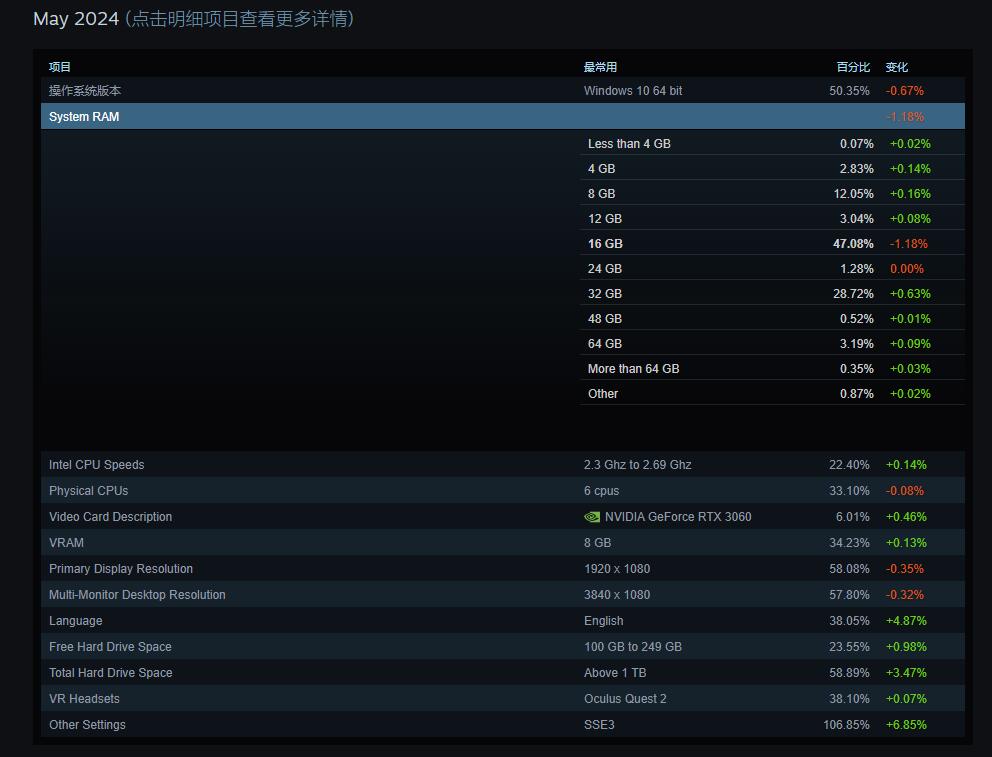Show Free Hard Drive Space details
Viewport: 992px width, 757px height.
110,647
